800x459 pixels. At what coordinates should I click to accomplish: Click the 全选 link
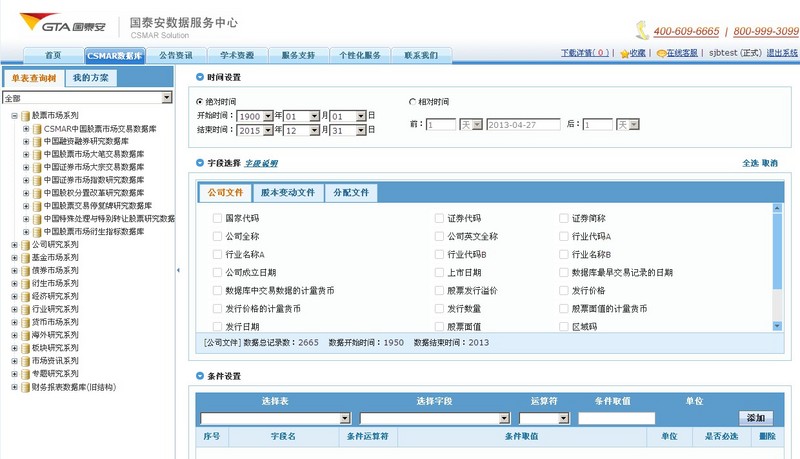coord(750,163)
